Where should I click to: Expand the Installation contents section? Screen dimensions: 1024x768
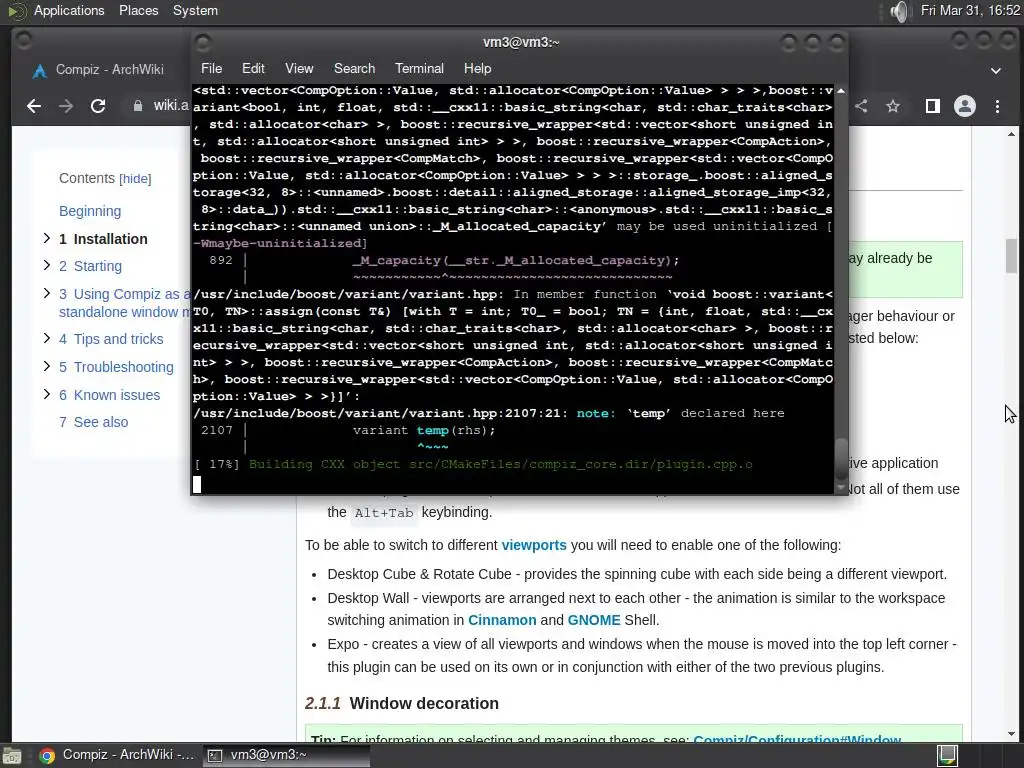click(x=46, y=238)
